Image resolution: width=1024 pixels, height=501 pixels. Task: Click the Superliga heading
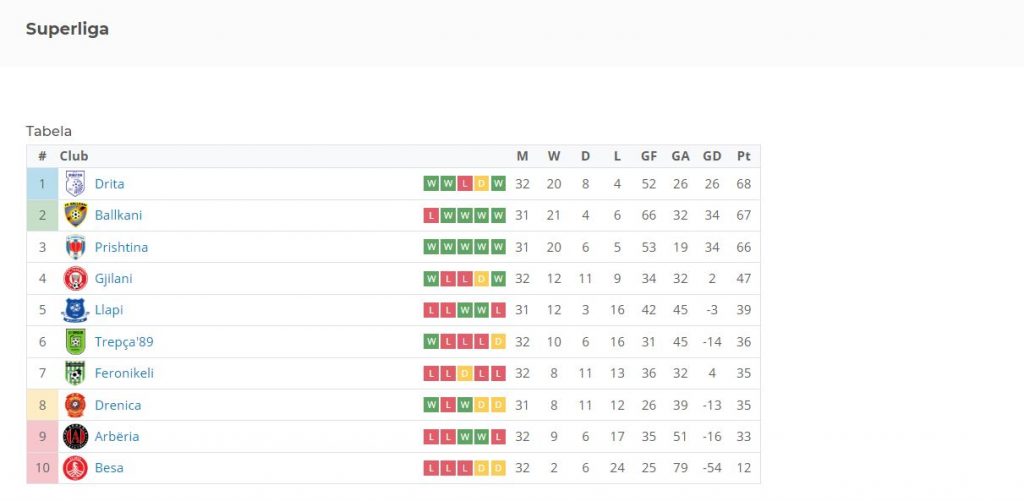(67, 29)
